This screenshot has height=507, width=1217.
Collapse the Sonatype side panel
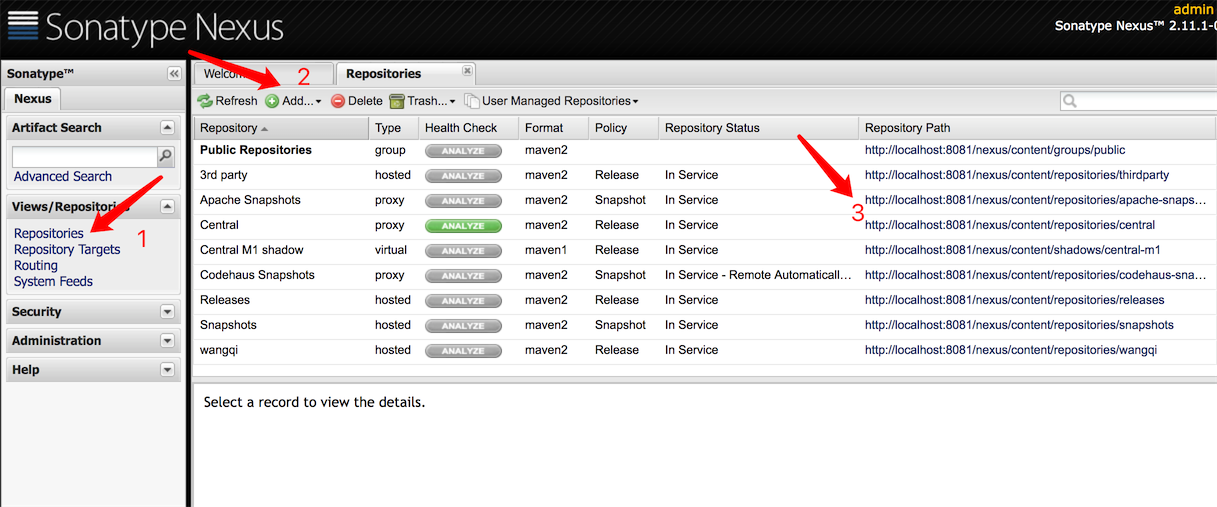(x=174, y=74)
